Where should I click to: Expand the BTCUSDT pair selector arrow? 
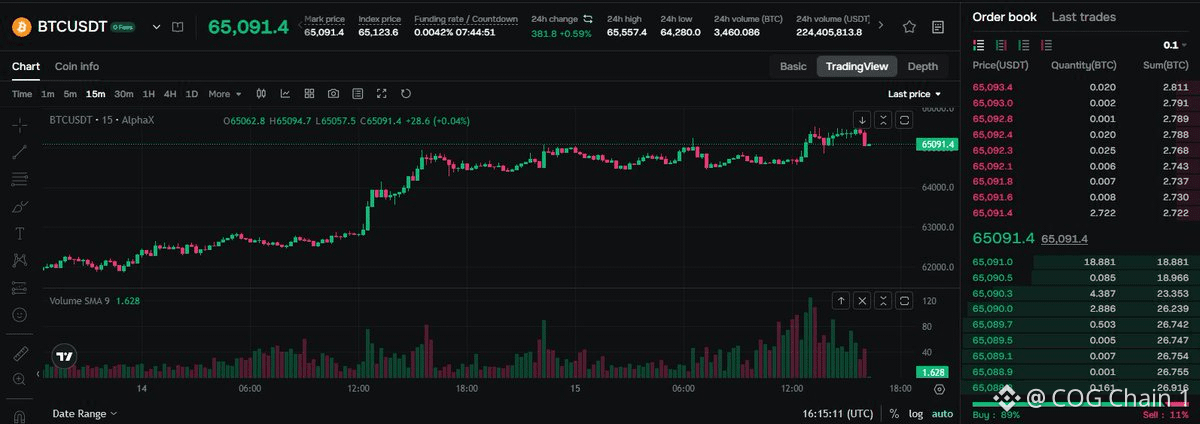(x=156, y=27)
